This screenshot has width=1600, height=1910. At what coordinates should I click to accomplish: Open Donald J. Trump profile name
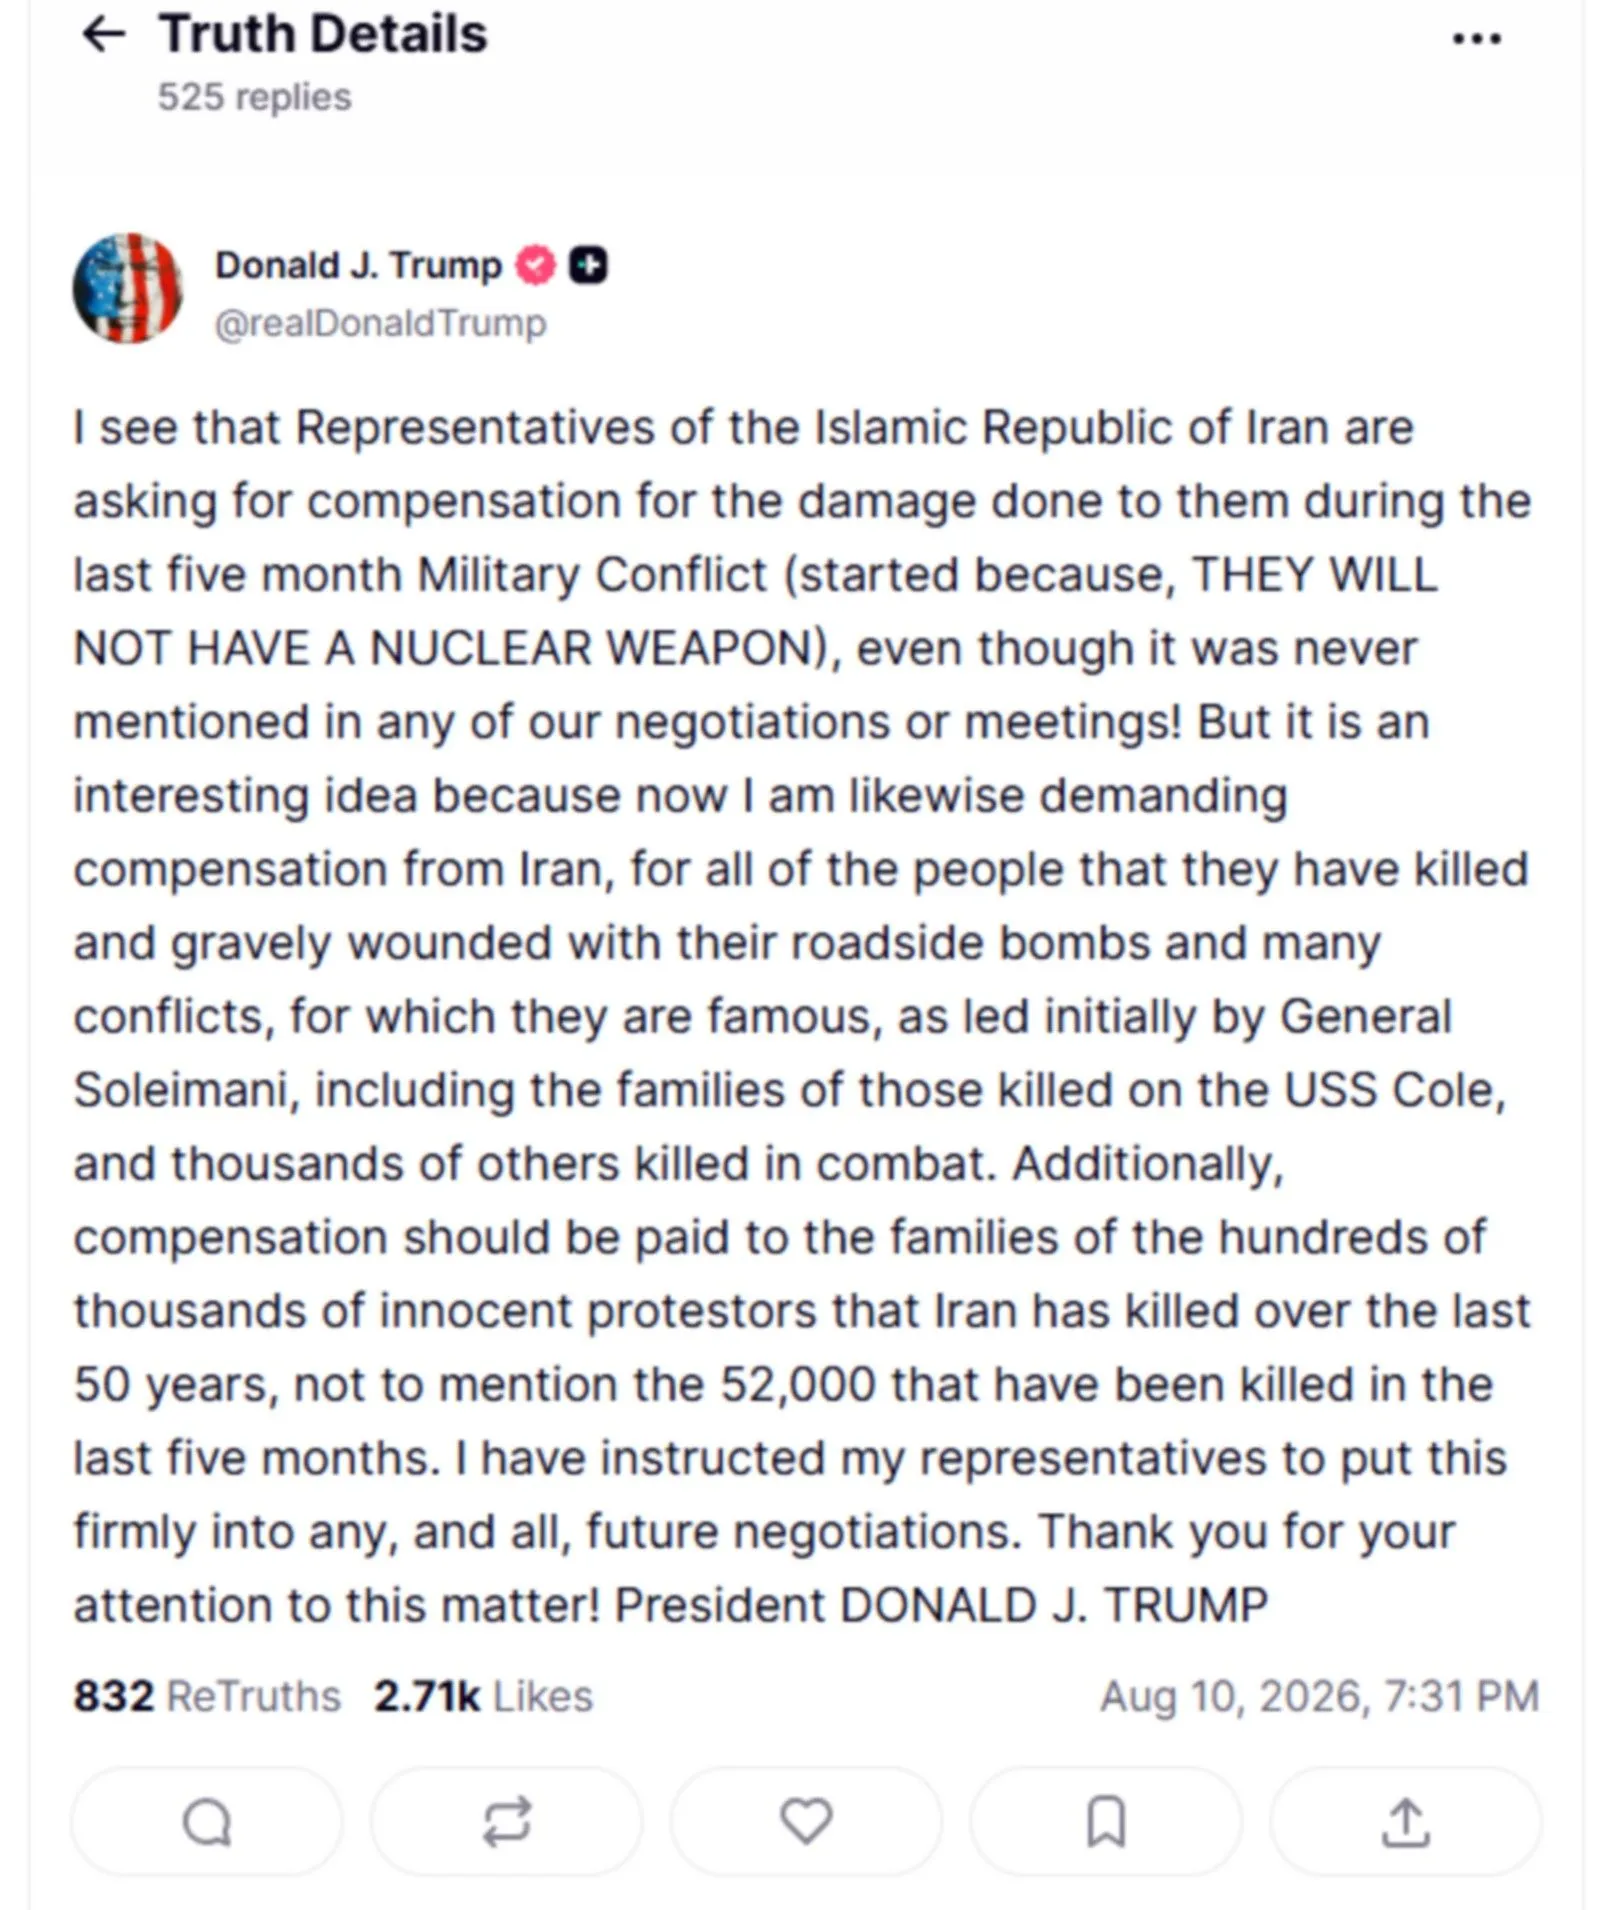click(358, 265)
